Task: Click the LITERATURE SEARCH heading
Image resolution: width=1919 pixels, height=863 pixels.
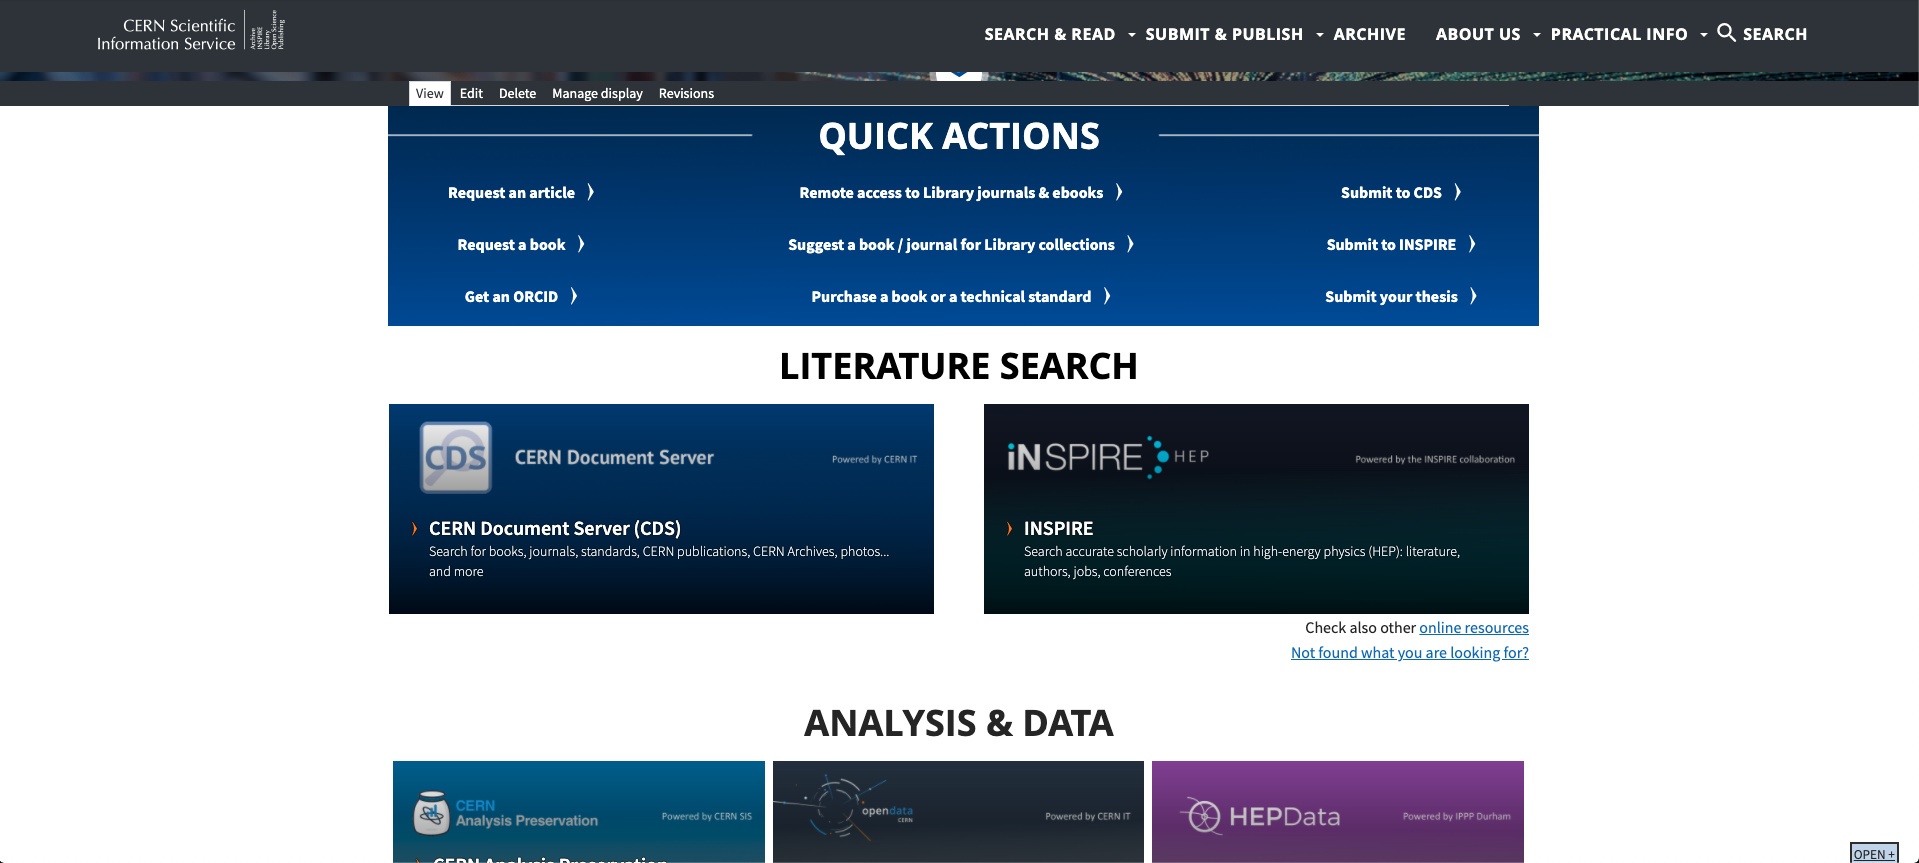Action: tap(959, 366)
